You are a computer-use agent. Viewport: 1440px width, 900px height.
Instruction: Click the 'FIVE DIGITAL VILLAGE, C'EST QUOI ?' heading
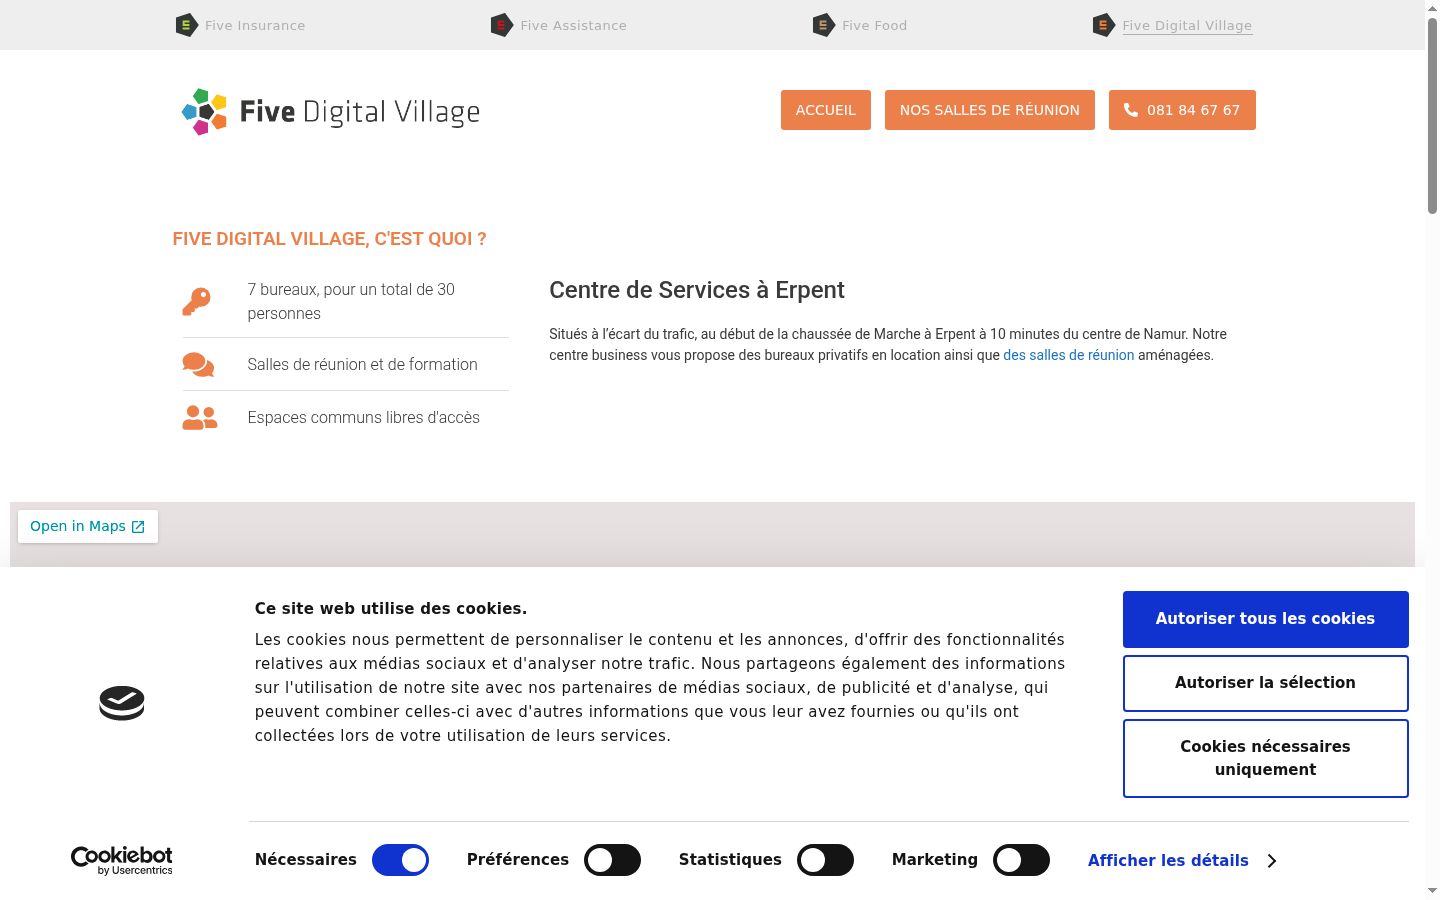[x=330, y=239]
